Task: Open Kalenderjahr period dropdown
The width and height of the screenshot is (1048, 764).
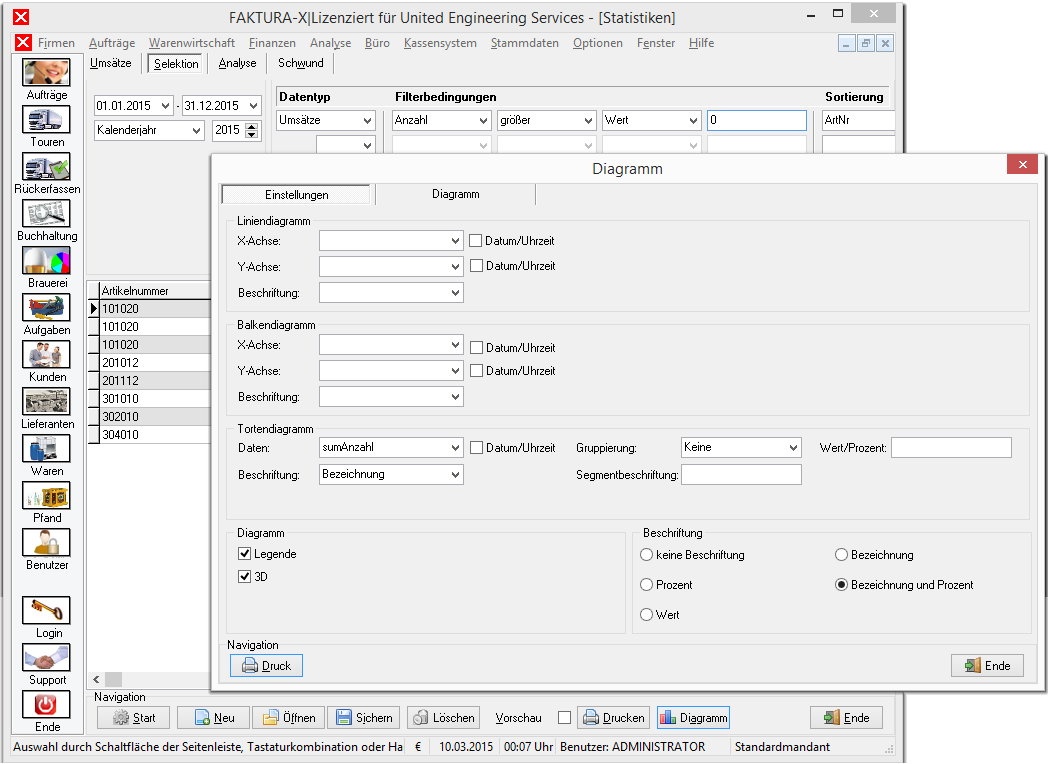Action: click(x=150, y=130)
